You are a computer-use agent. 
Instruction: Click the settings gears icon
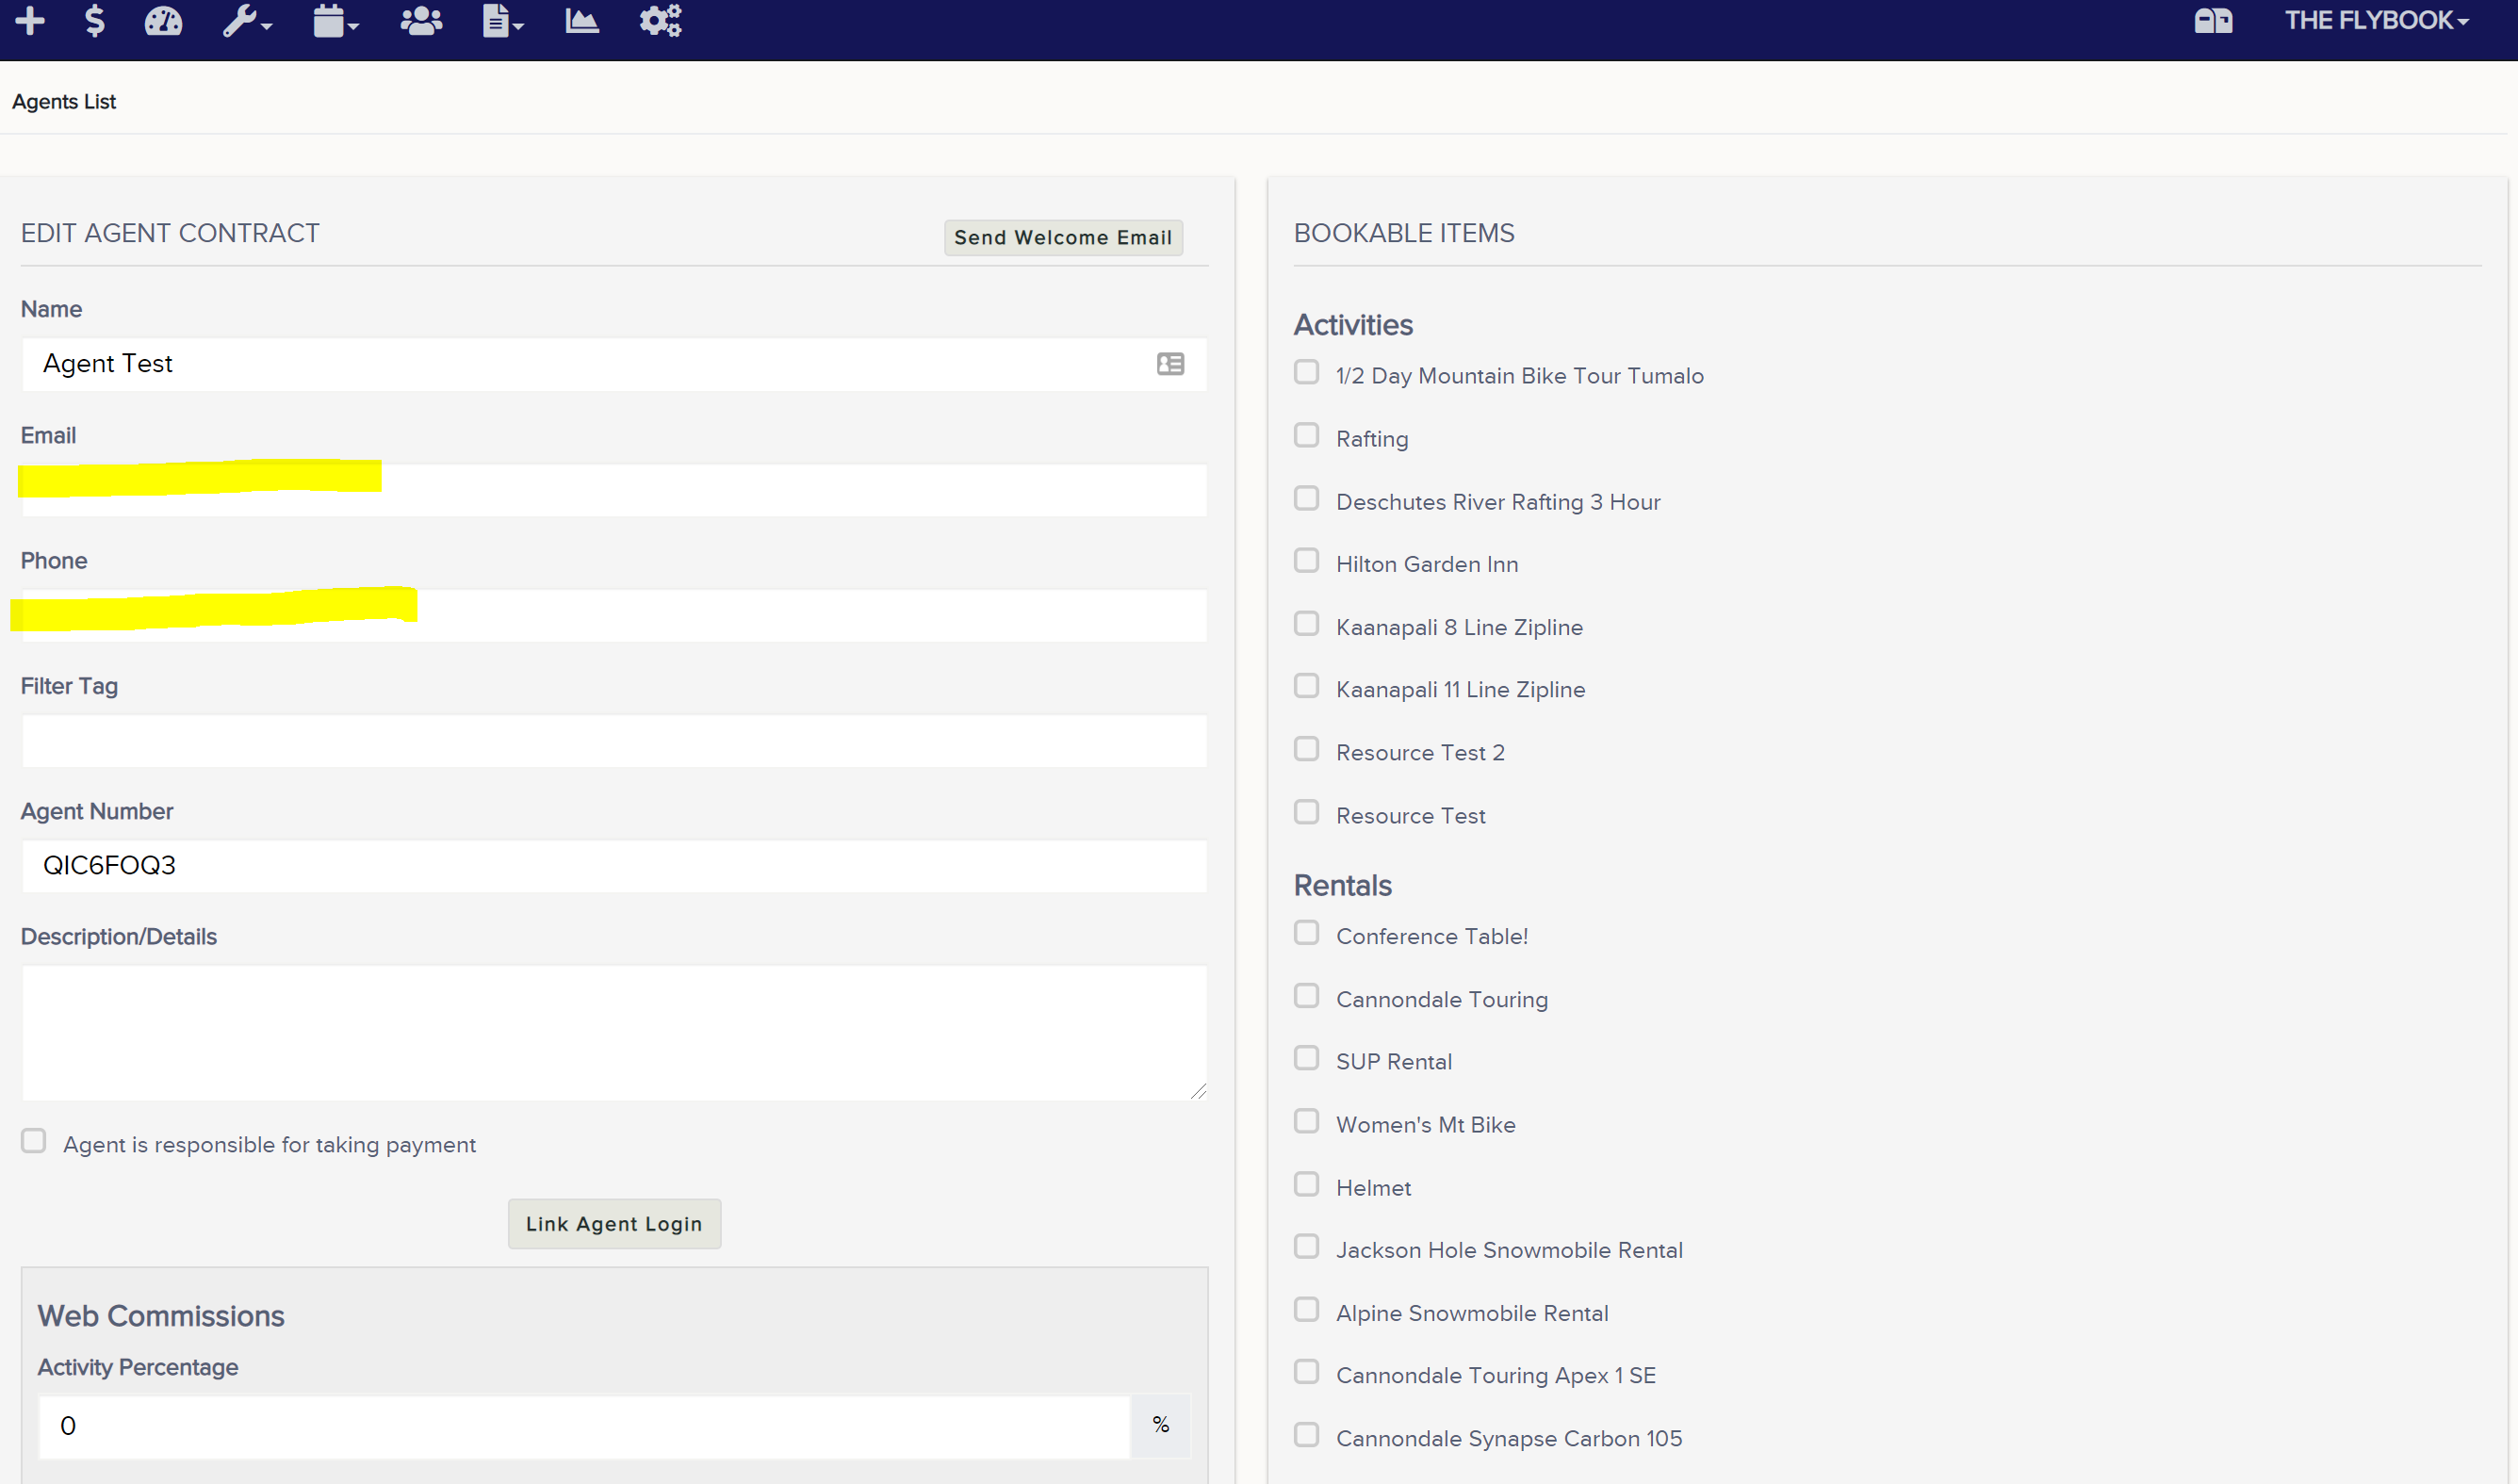[x=659, y=20]
